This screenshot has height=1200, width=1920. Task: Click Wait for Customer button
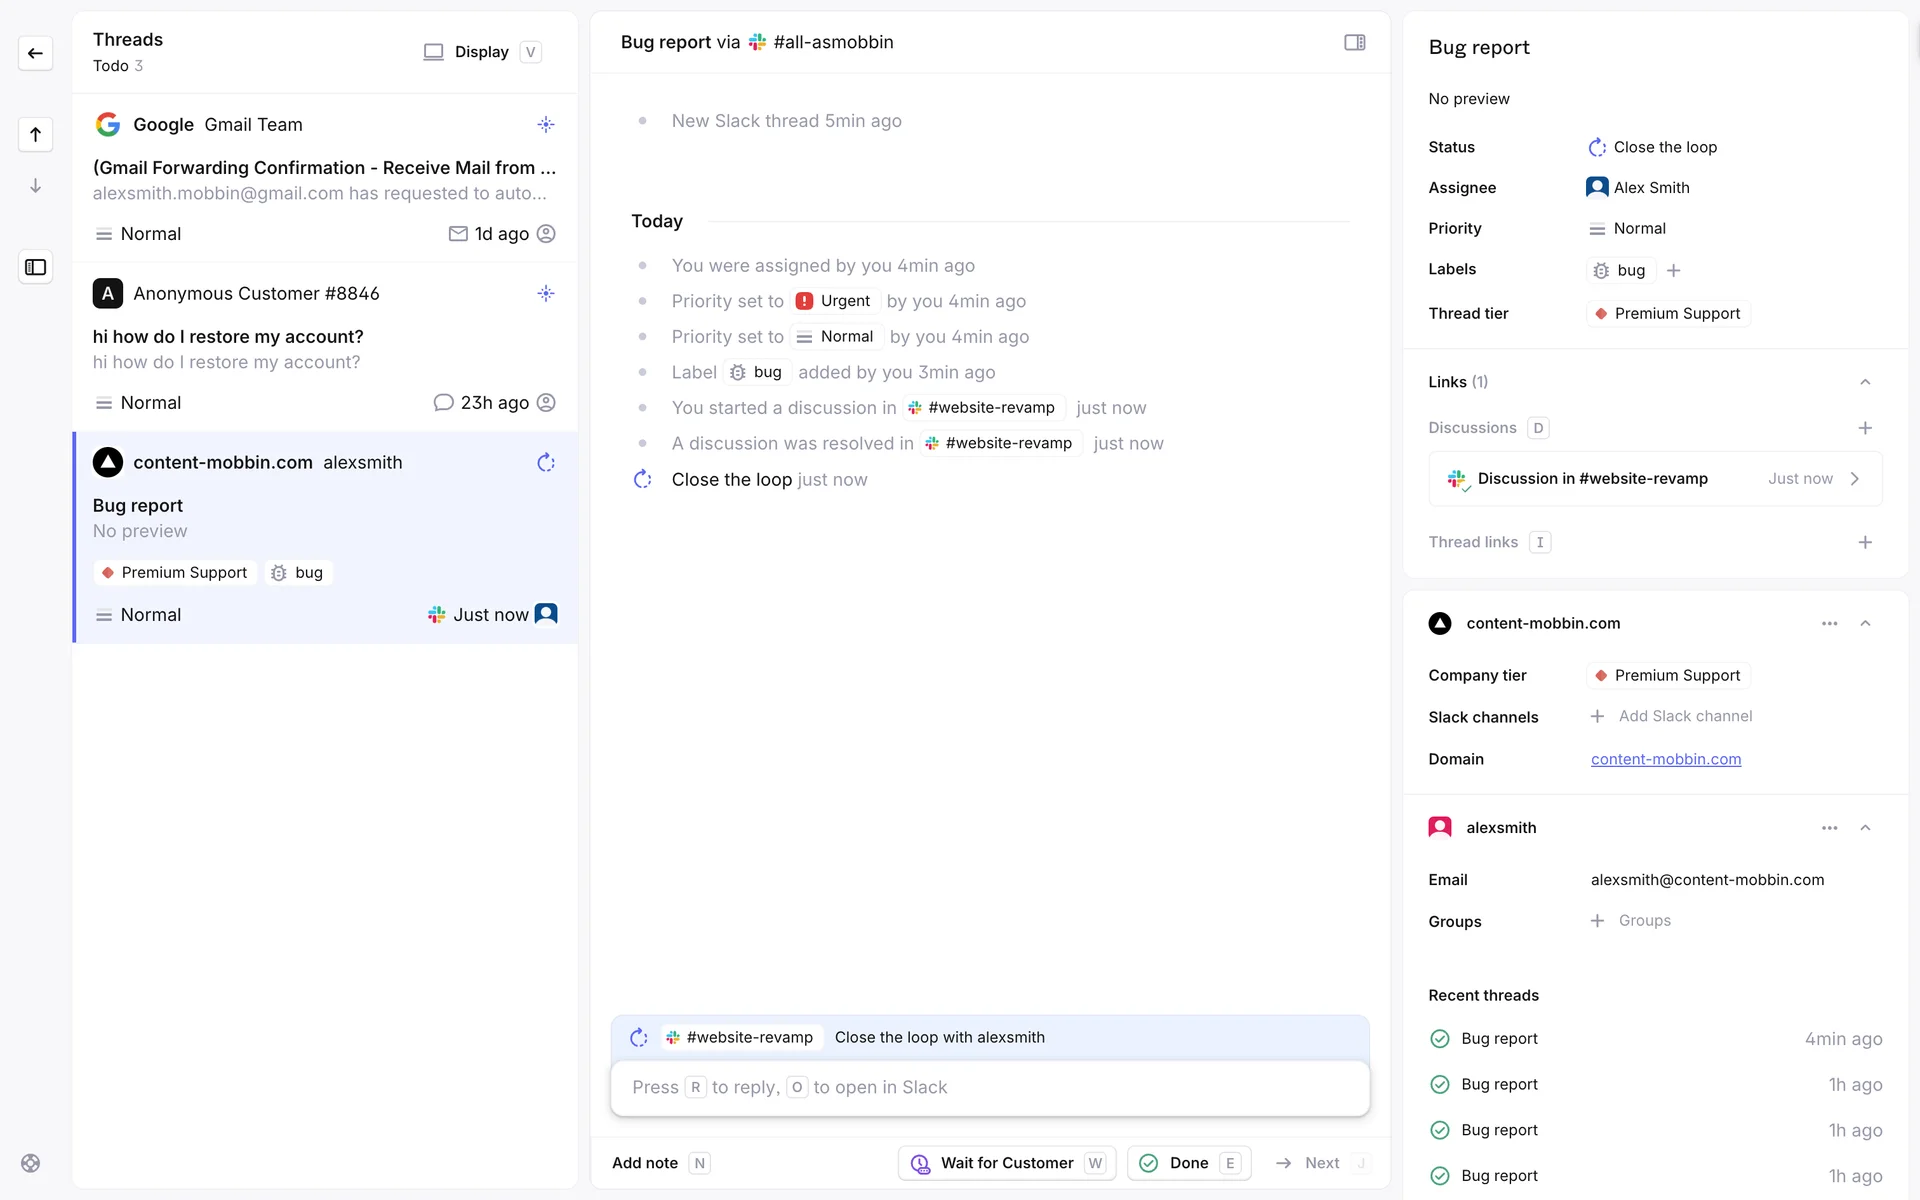(1006, 1163)
